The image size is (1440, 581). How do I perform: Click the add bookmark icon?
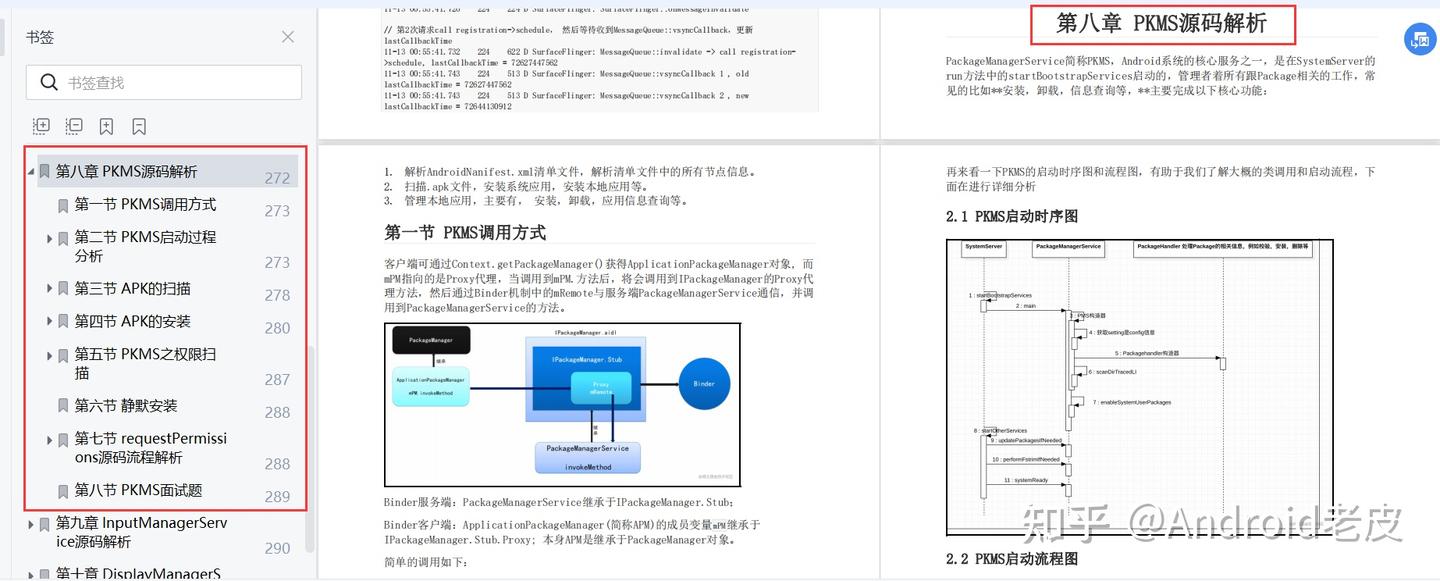[x=105, y=126]
